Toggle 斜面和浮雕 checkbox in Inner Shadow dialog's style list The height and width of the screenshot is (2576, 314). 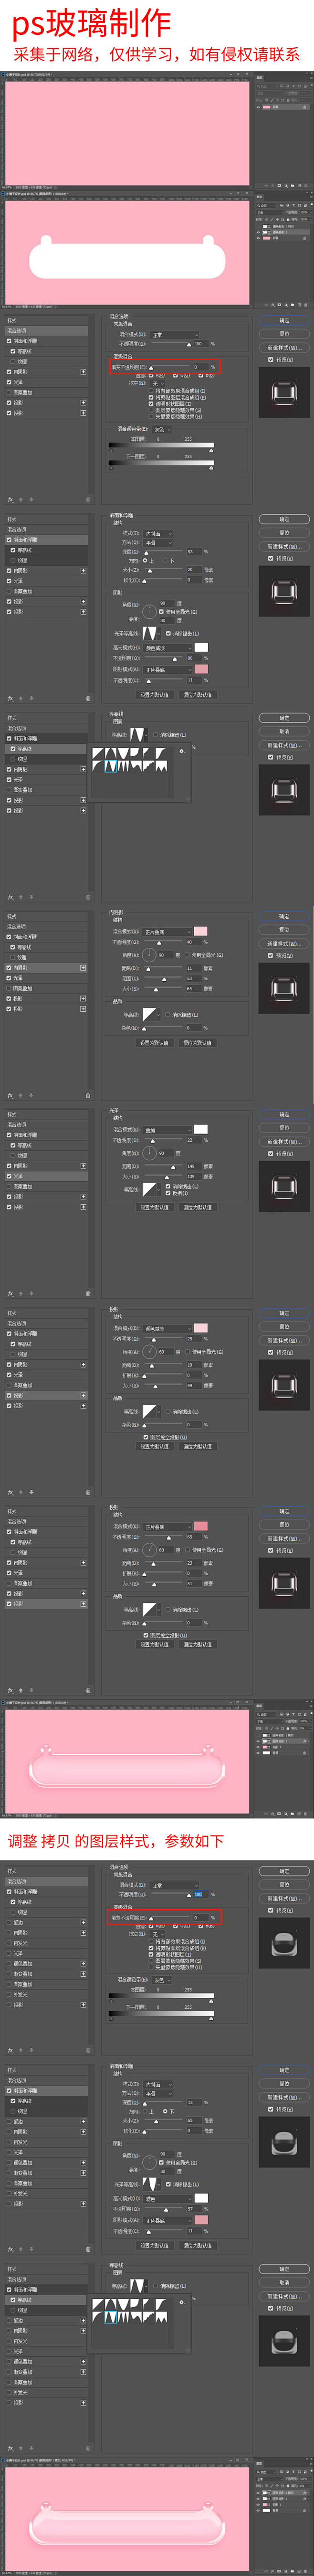tap(9, 937)
